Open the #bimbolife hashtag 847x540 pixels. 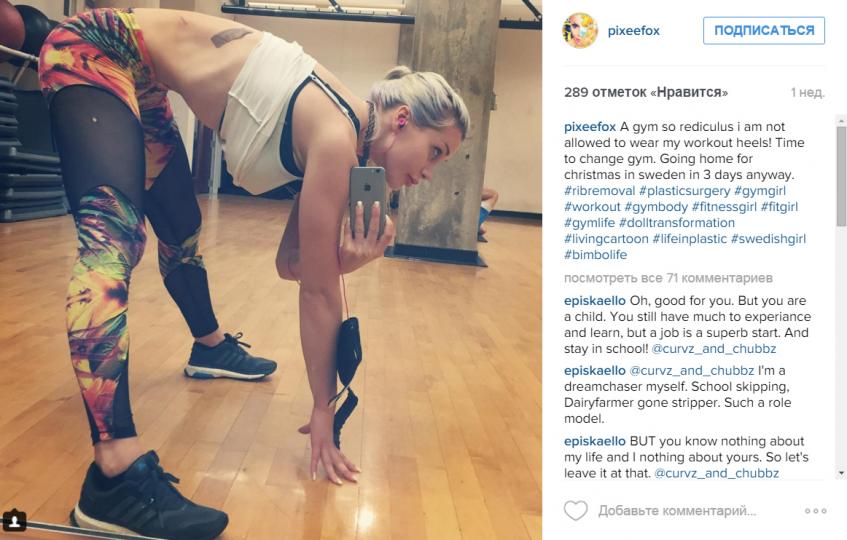(x=595, y=255)
